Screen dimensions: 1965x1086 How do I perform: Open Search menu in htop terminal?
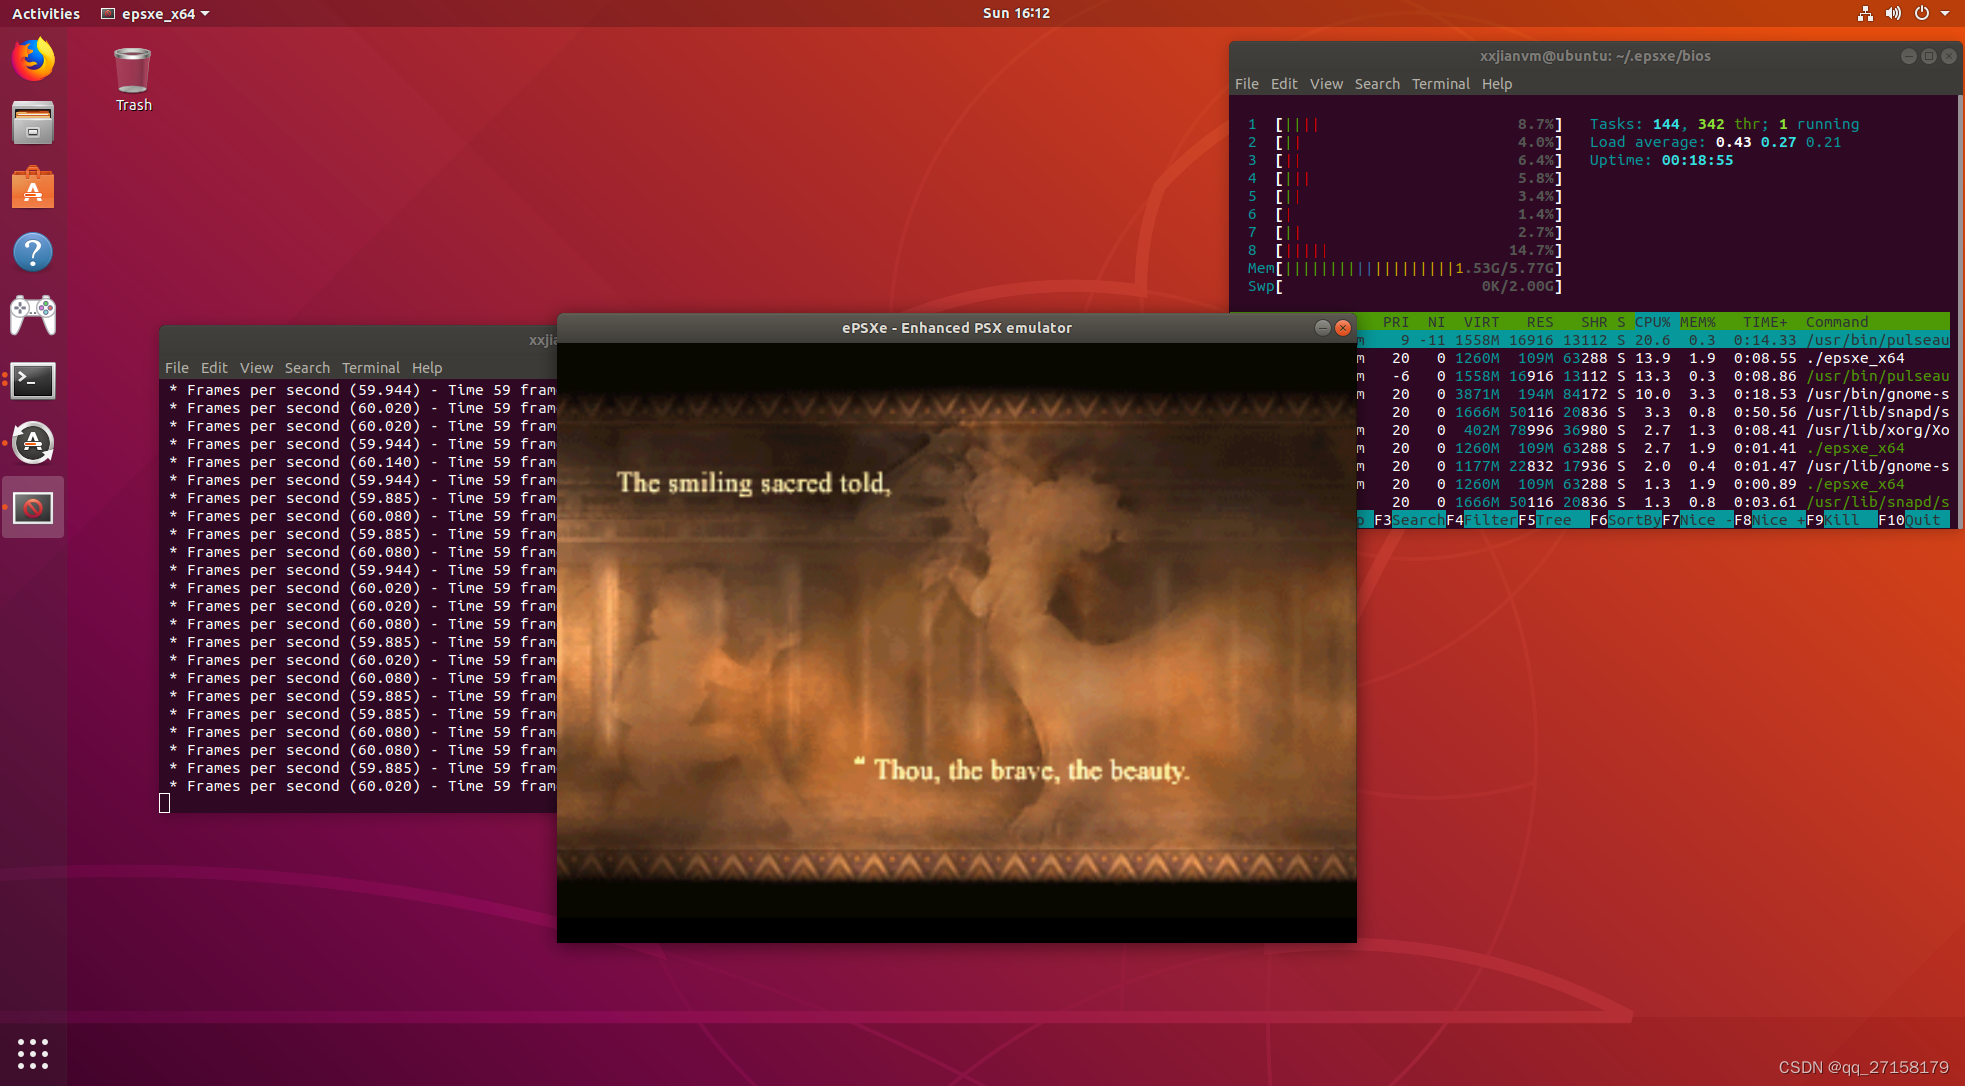(x=1376, y=84)
